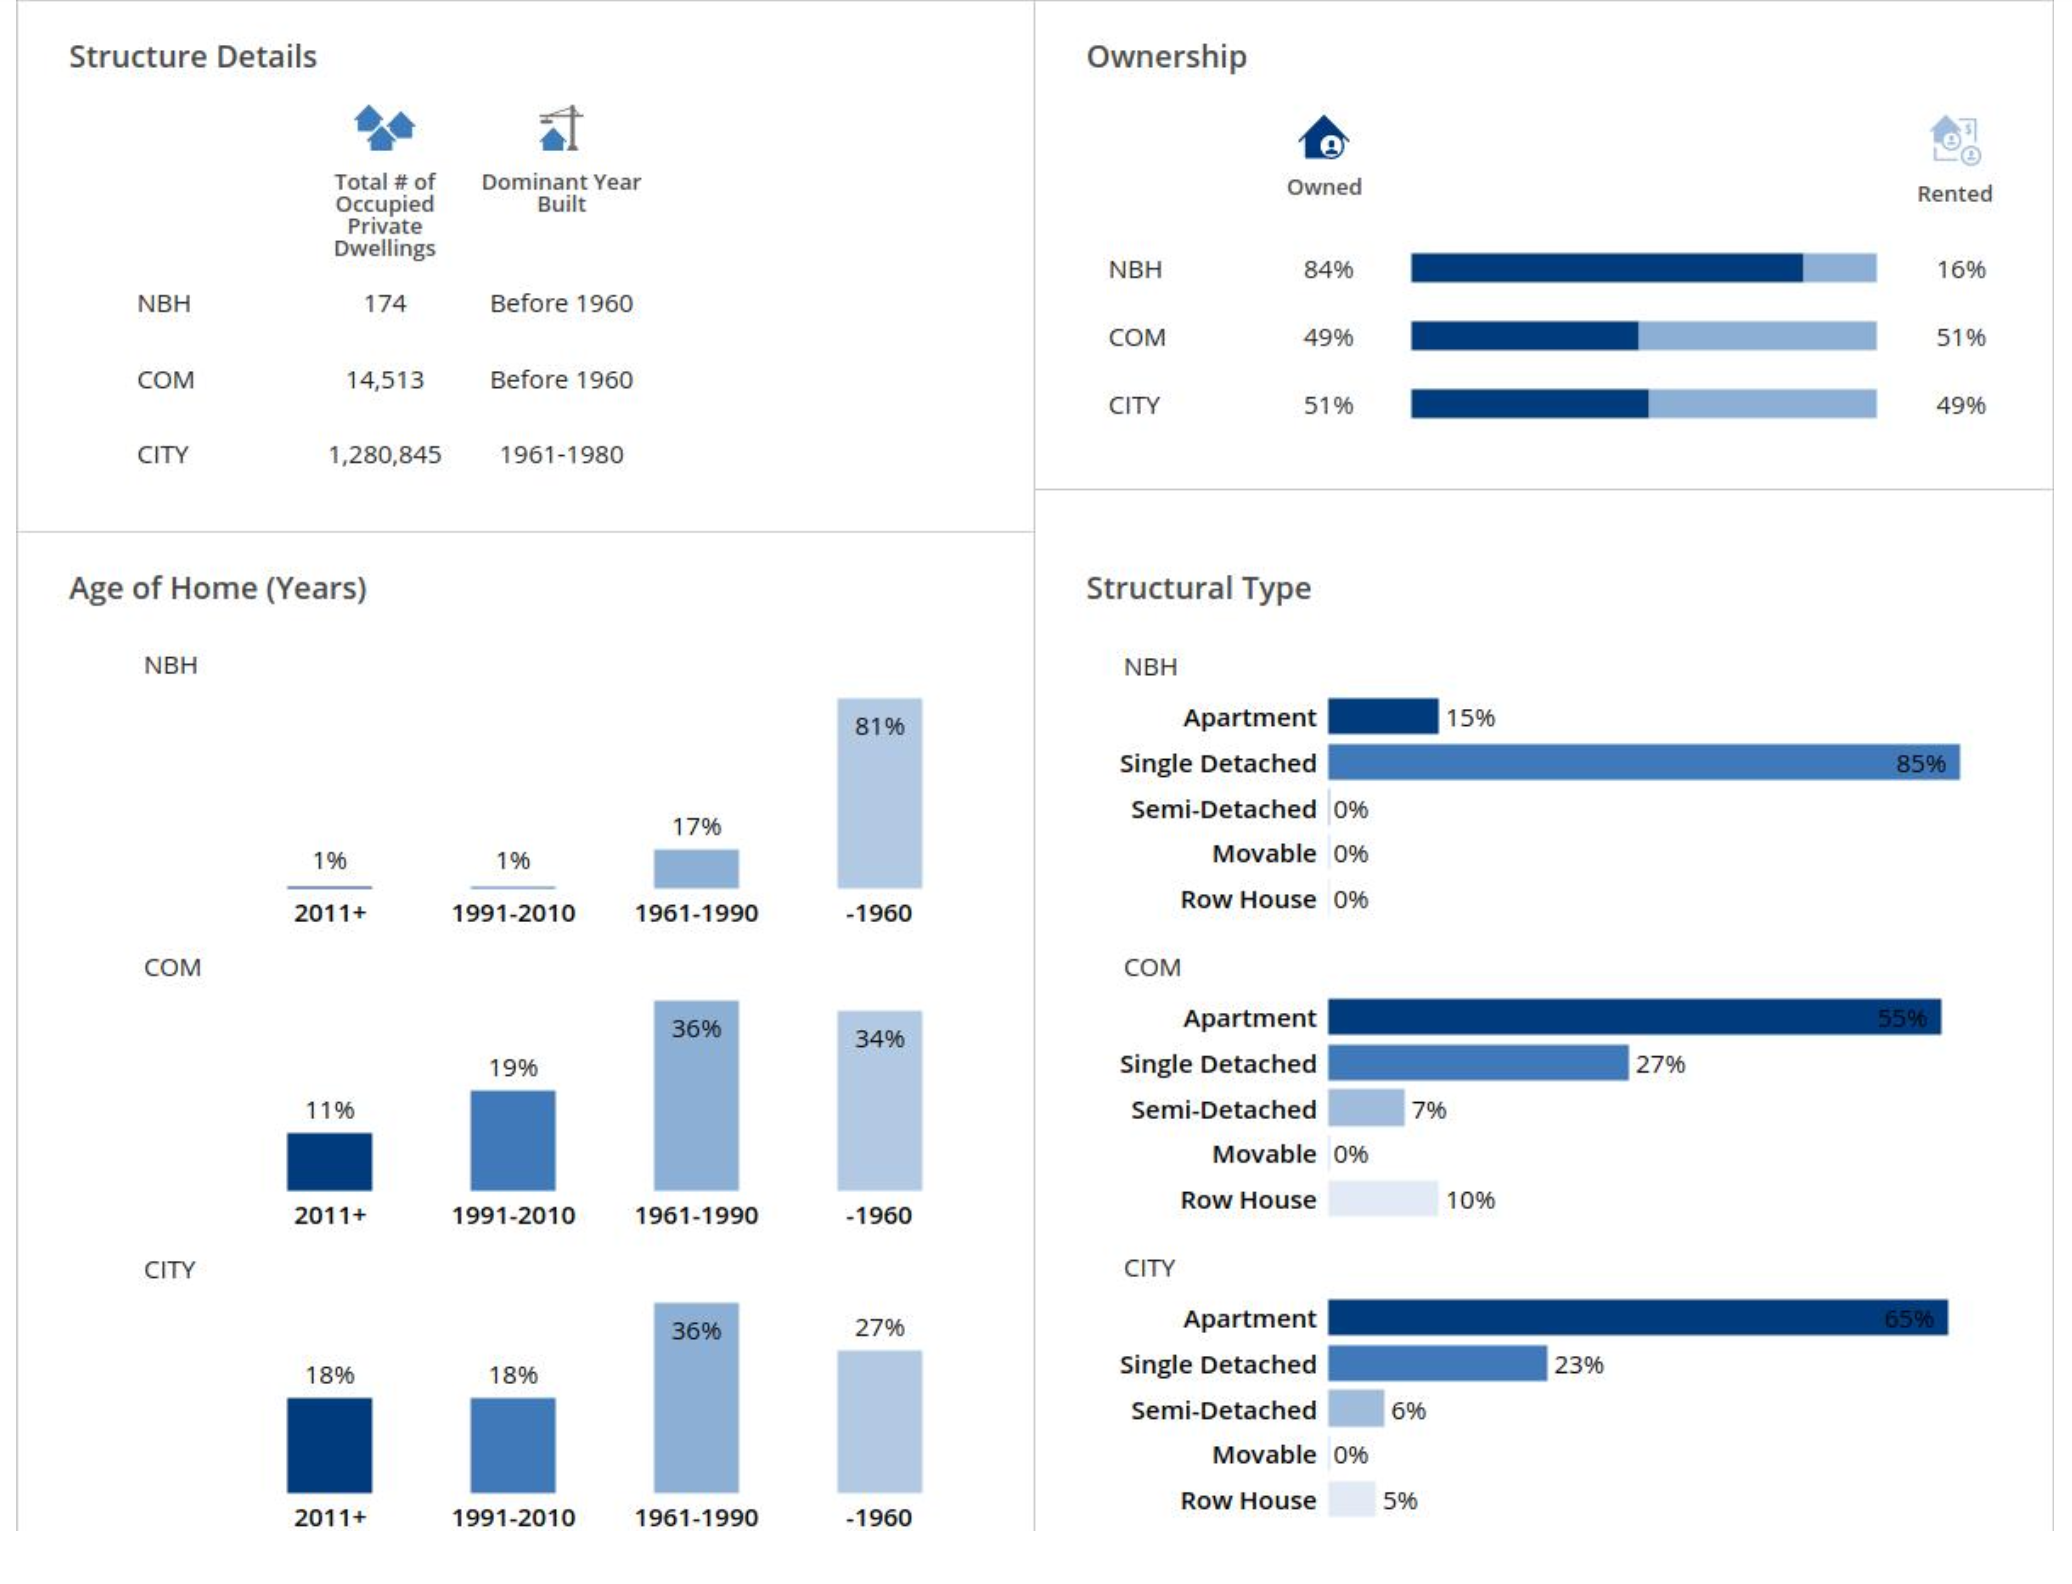This screenshot has height=1584, width=2072.
Task: Select the COM 1991-2010 bar showing 19%
Action: 512,1140
